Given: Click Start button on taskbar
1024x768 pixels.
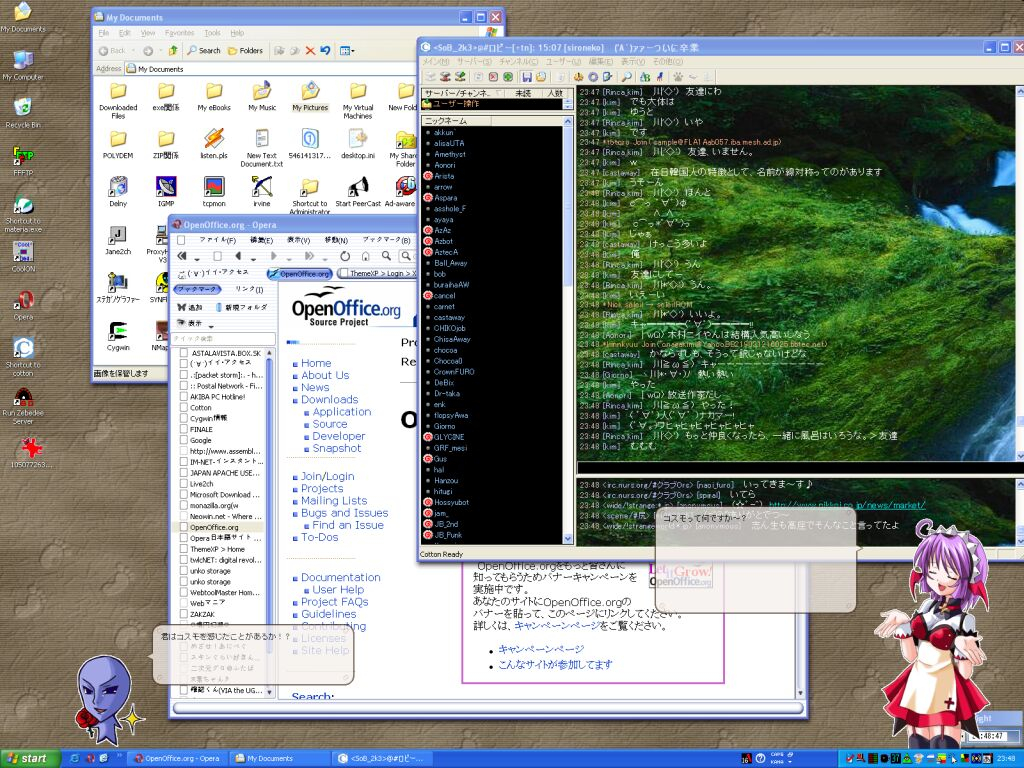Looking at the screenshot, I should [31, 758].
